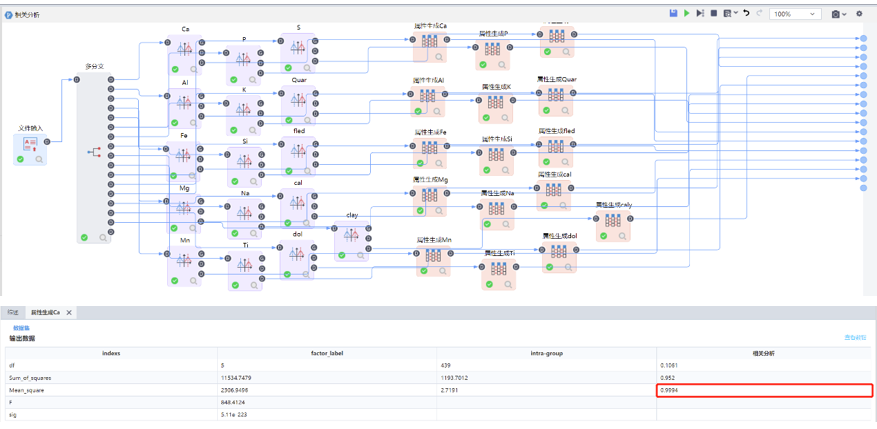Switch to the 属性生成Ca tab
Screen dimensions: 877x429
tap(44, 313)
